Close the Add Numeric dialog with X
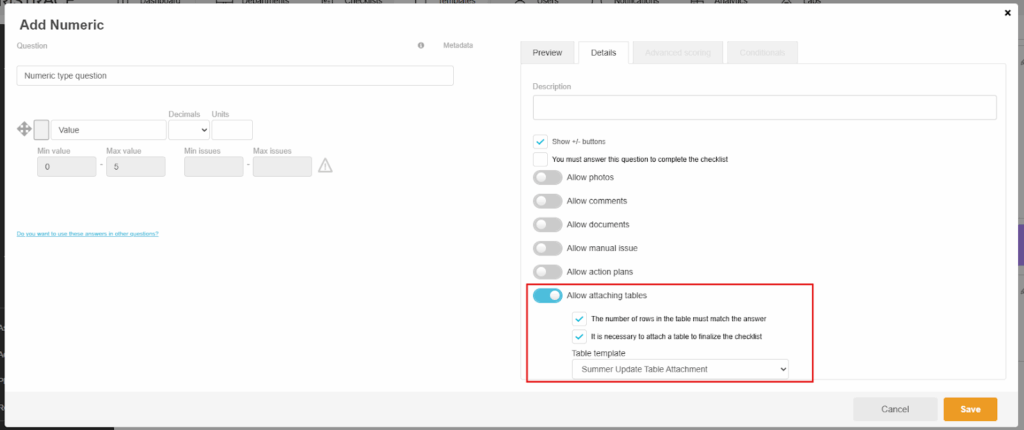 pos(1007,13)
